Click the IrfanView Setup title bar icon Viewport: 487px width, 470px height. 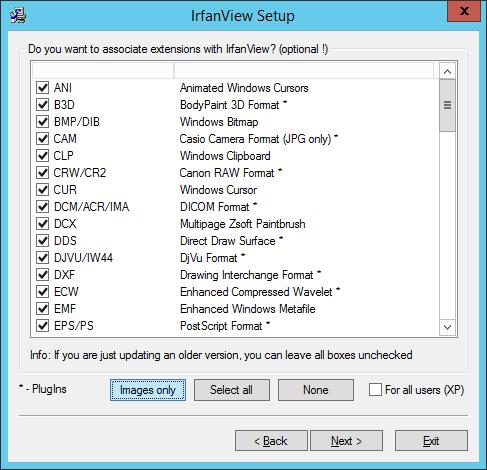(x=18, y=16)
